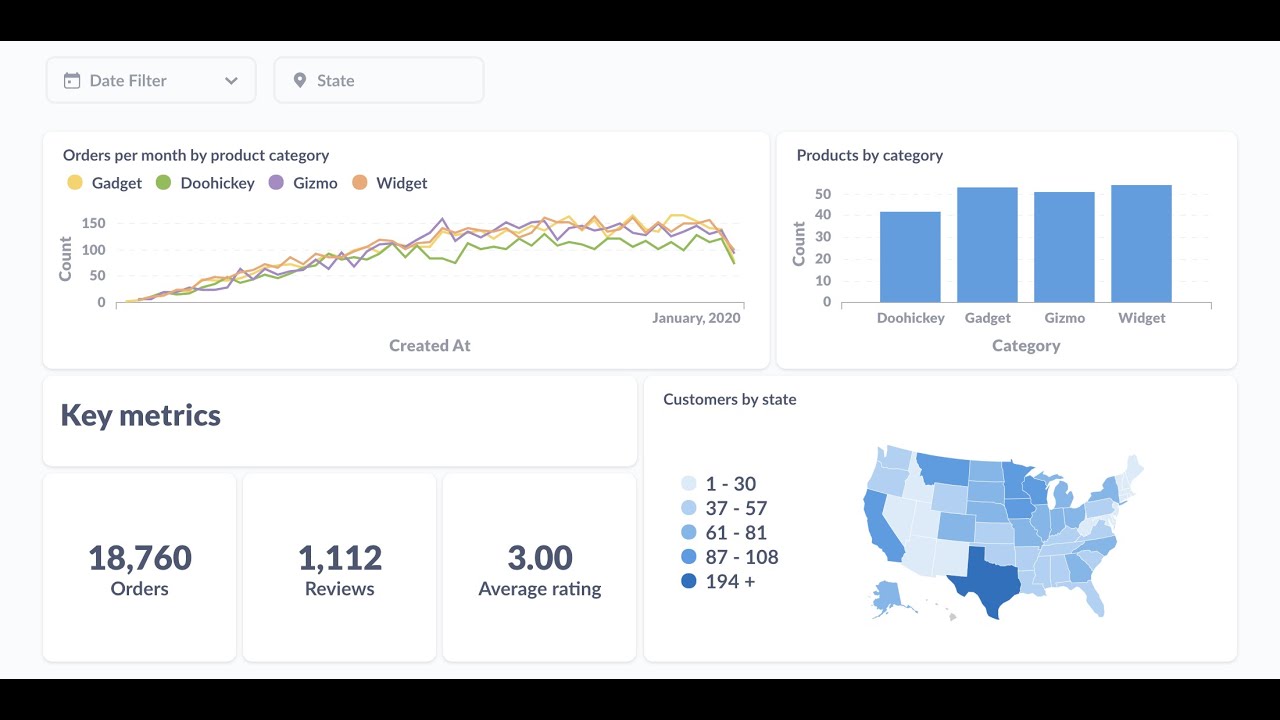Click the 'Count' label on line chart
Image resolution: width=1280 pixels, height=720 pixels.
pyautogui.click(x=66, y=258)
